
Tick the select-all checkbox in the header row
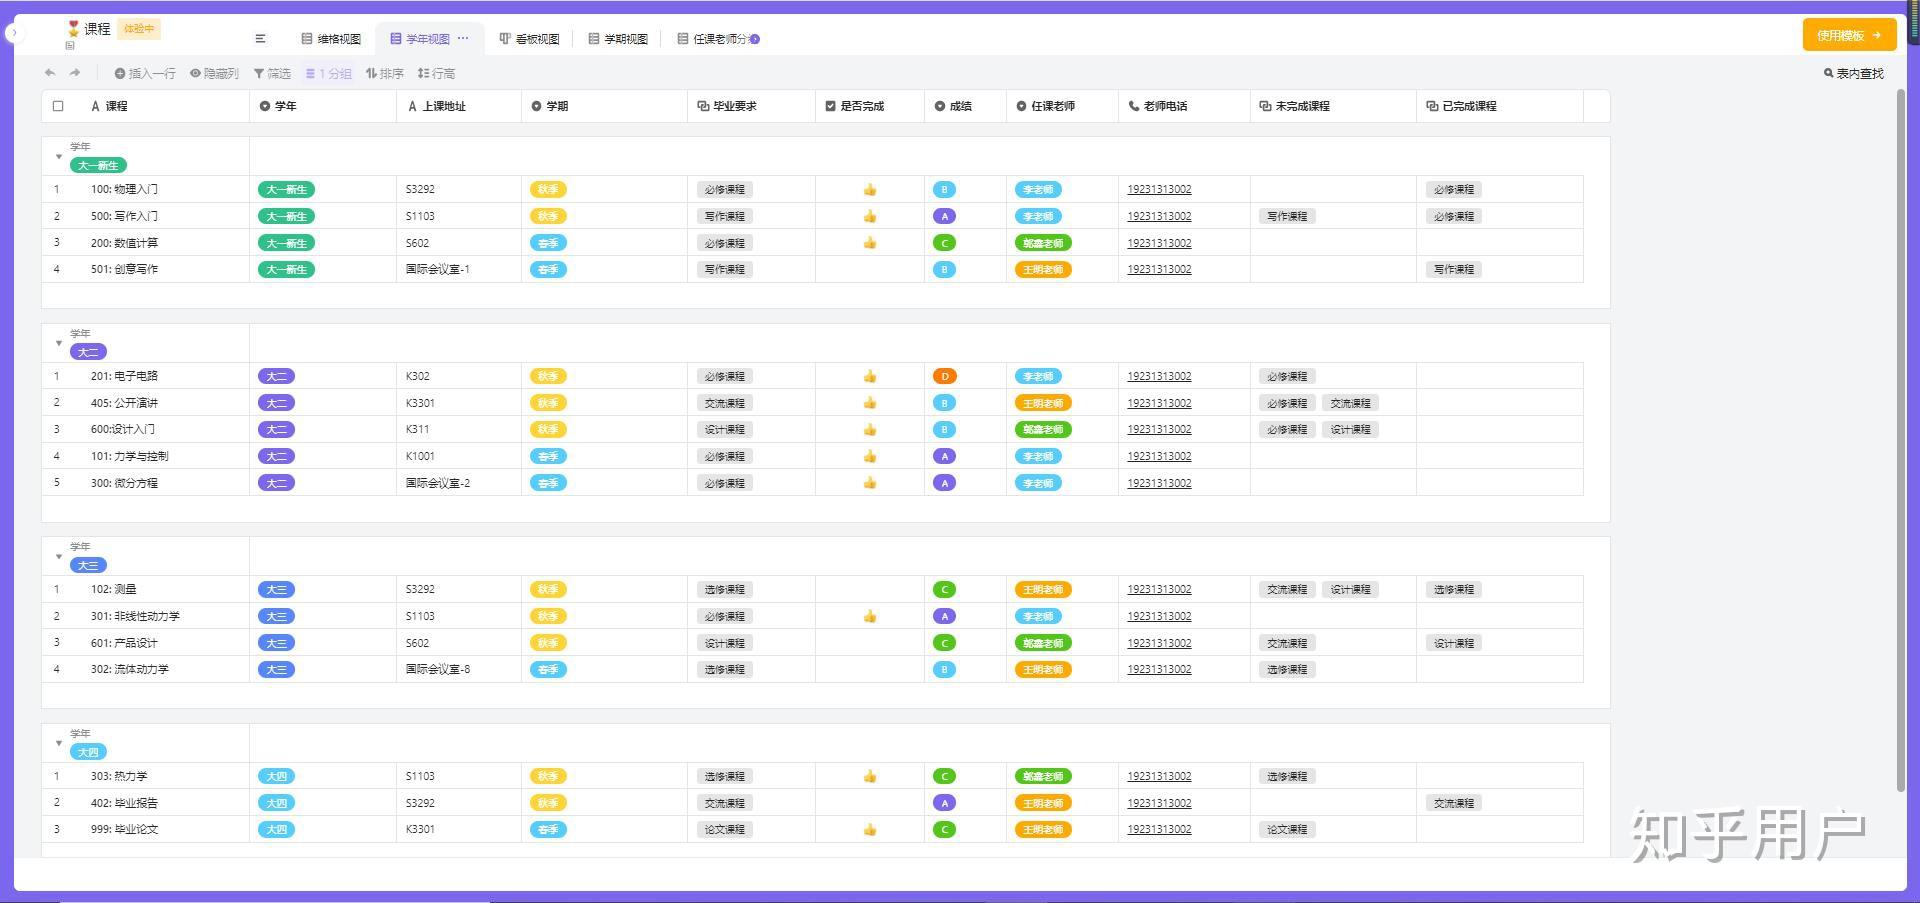58,106
